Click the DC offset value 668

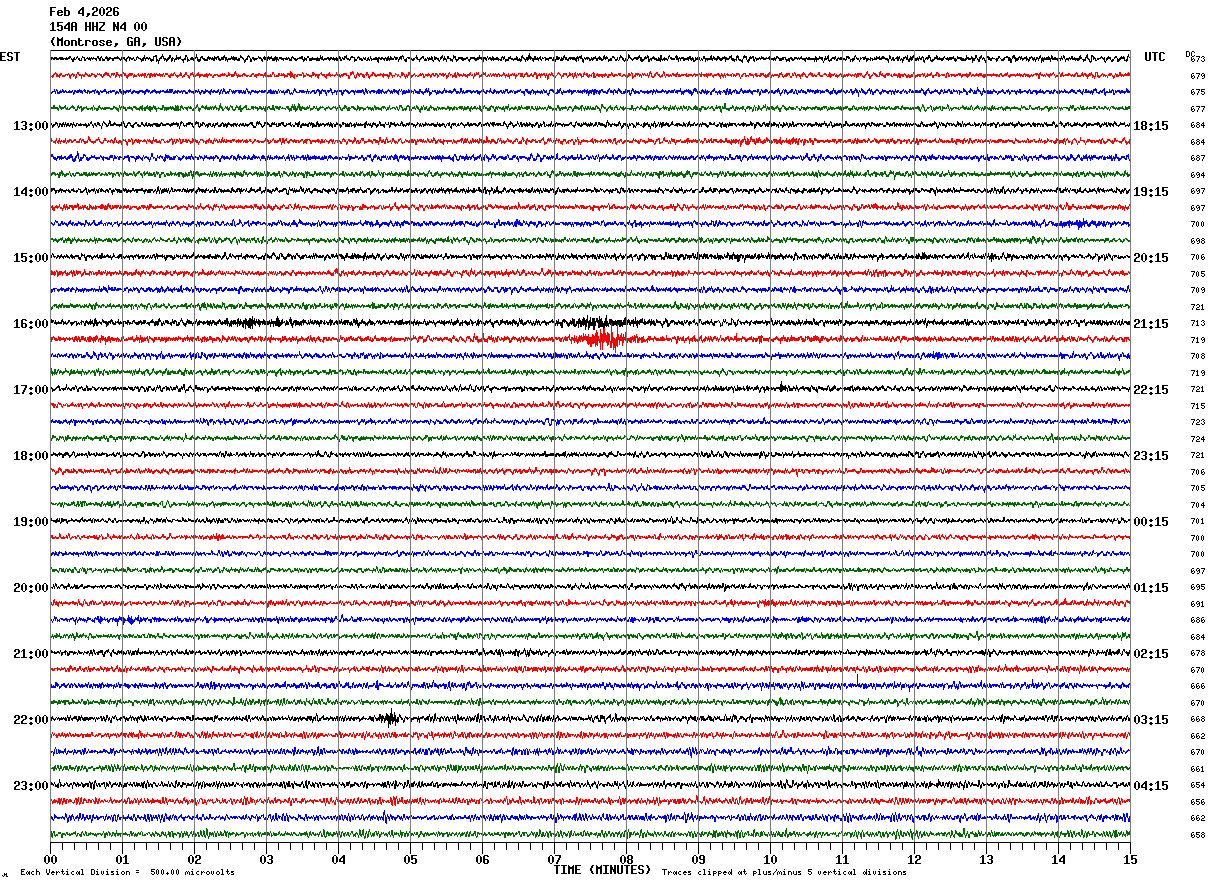pyautogui.click(x=1198, y=720)
